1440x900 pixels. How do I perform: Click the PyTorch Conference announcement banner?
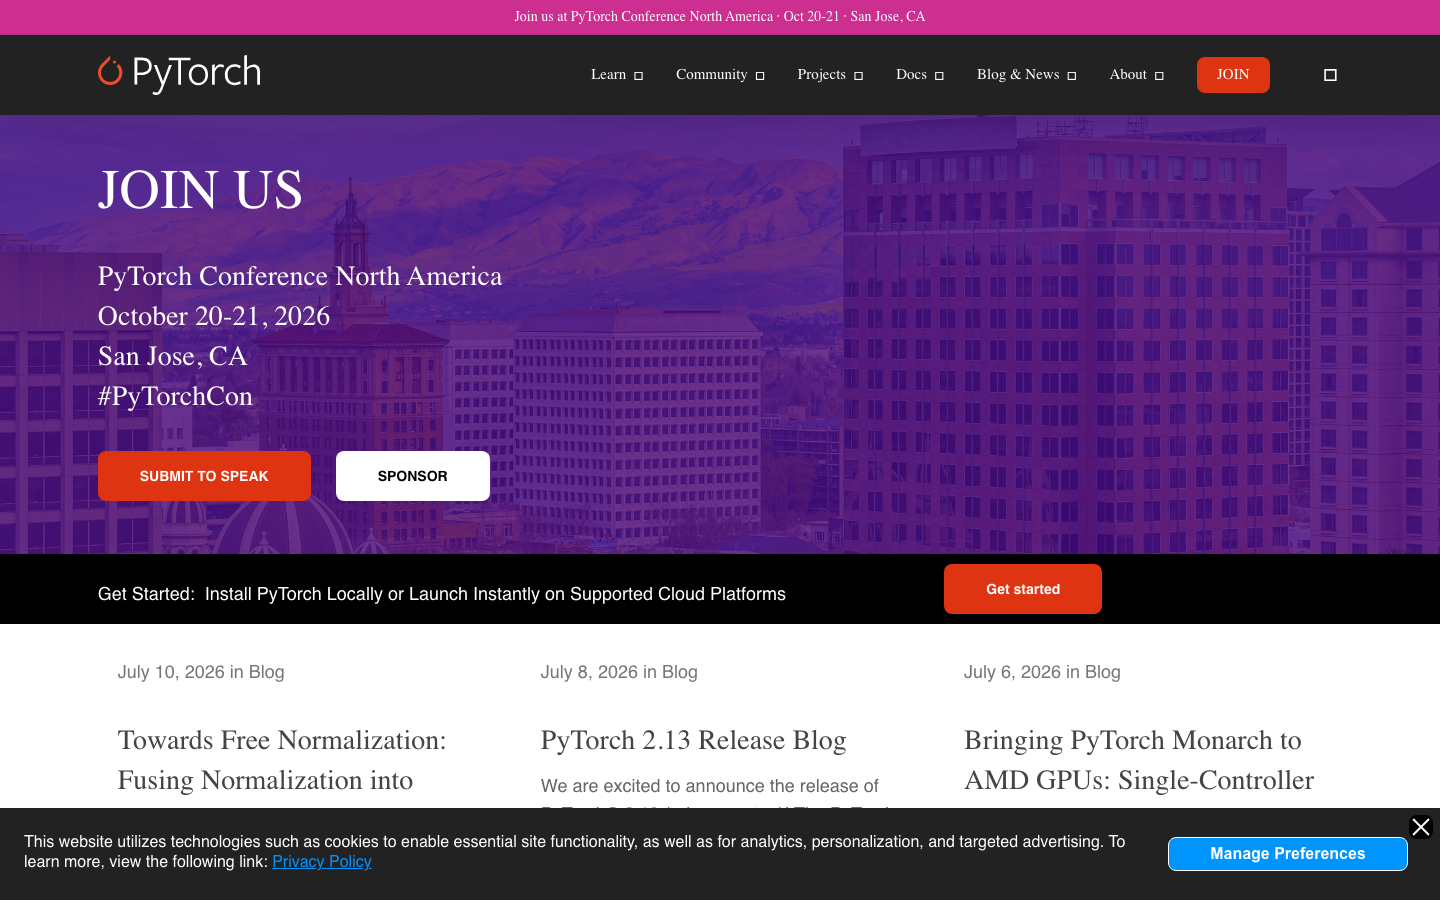(x=720, y=17)
